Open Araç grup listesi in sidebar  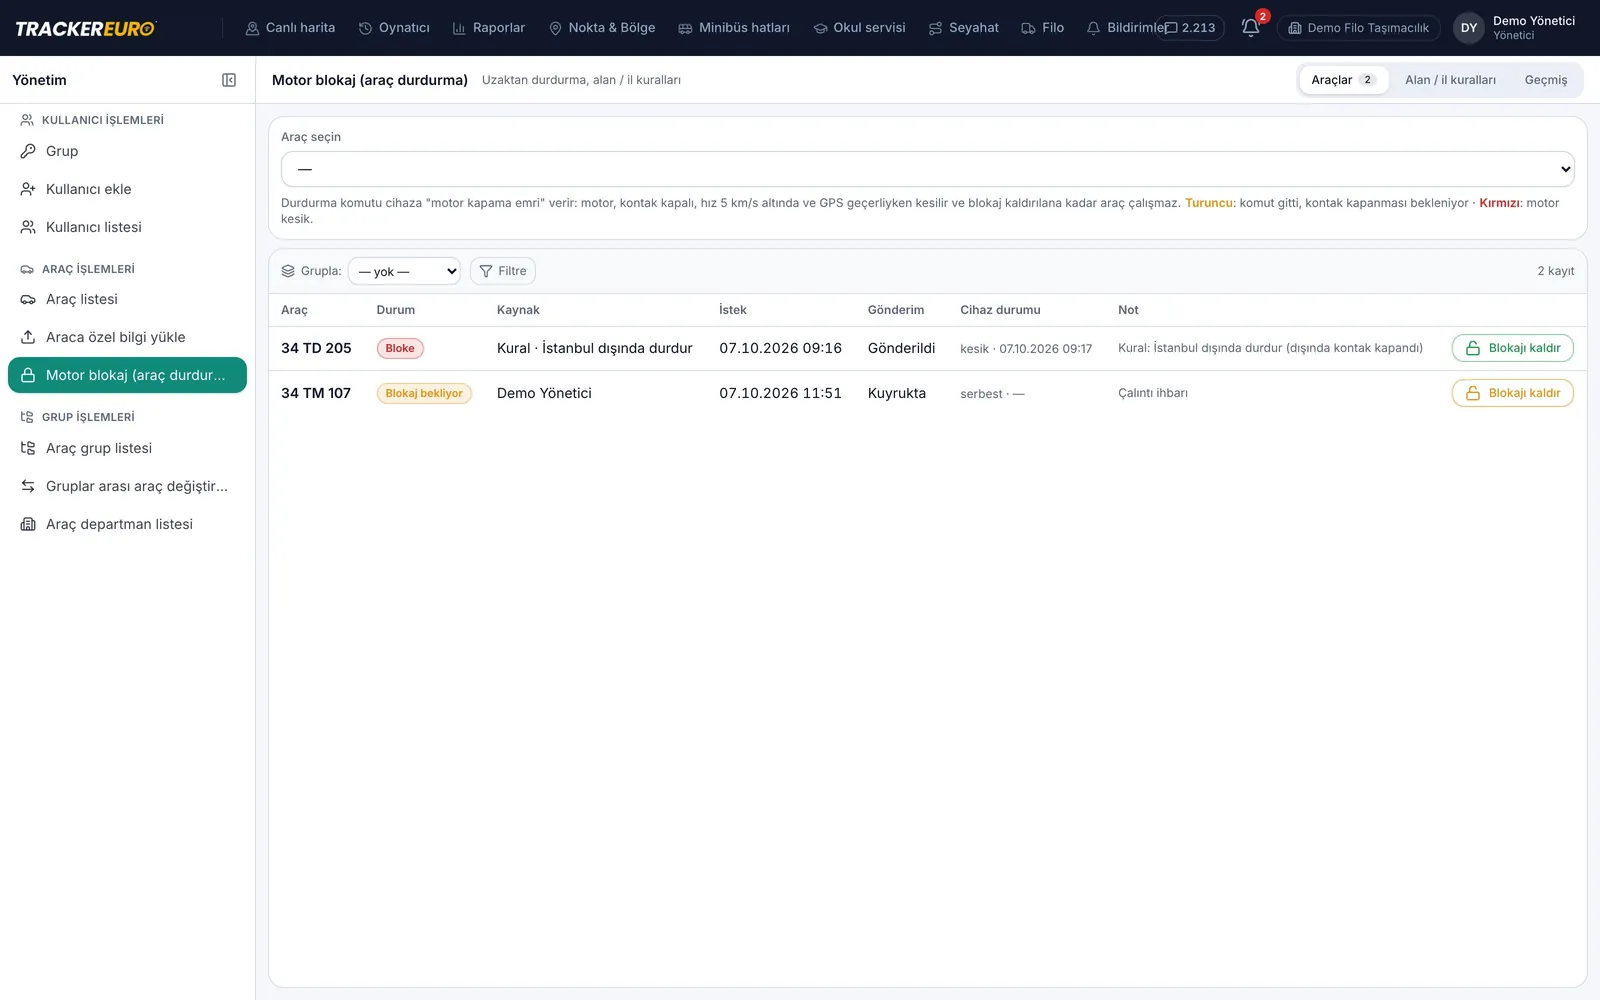tap(127, 448)
